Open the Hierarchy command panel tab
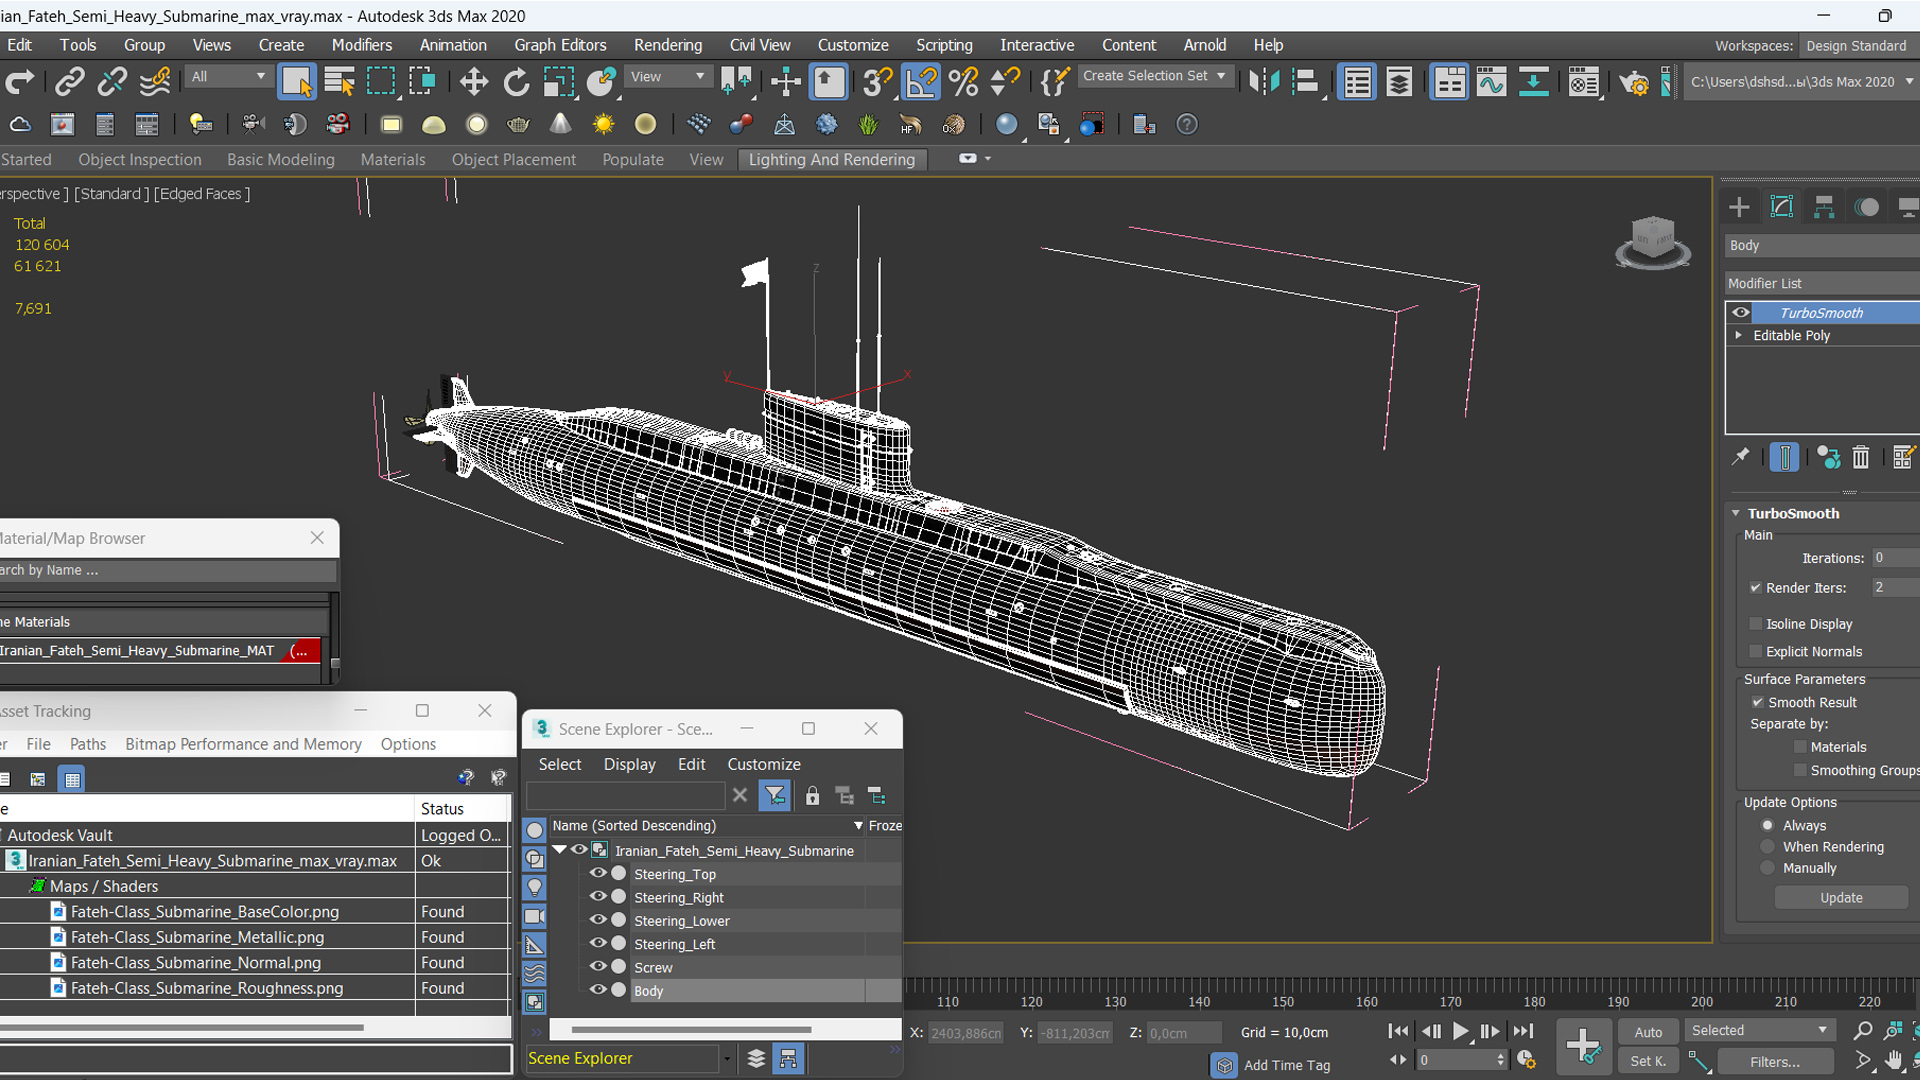Viewport: 1920px width, 1080px height. (x=1824, y=207)
